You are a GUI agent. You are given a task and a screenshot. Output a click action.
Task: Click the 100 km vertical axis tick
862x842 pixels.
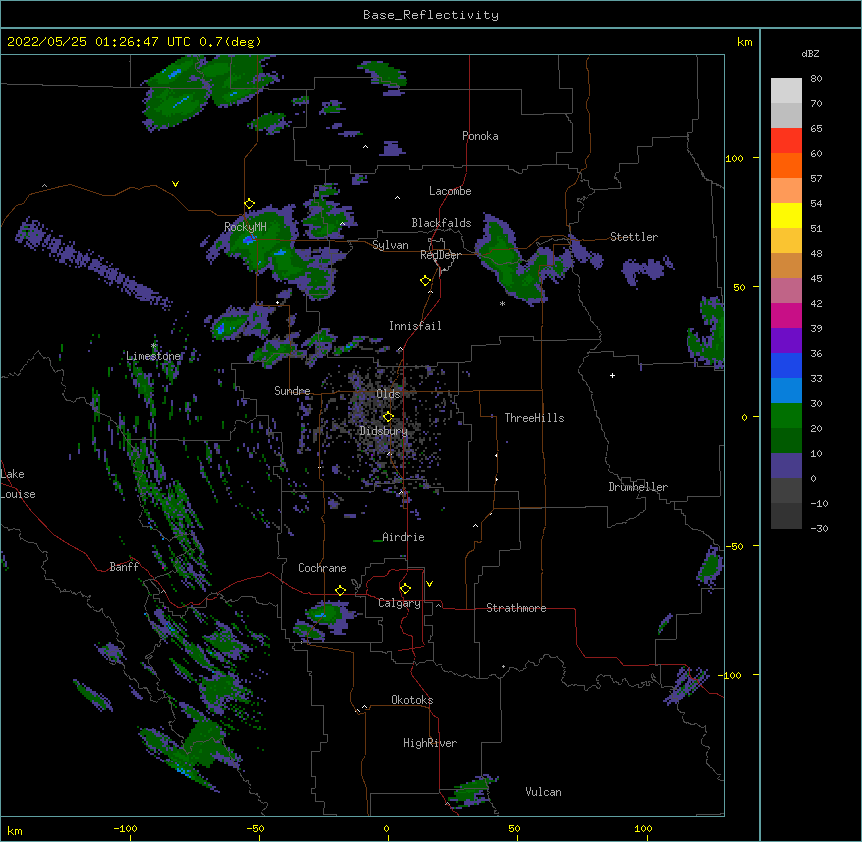pos(734,158)
